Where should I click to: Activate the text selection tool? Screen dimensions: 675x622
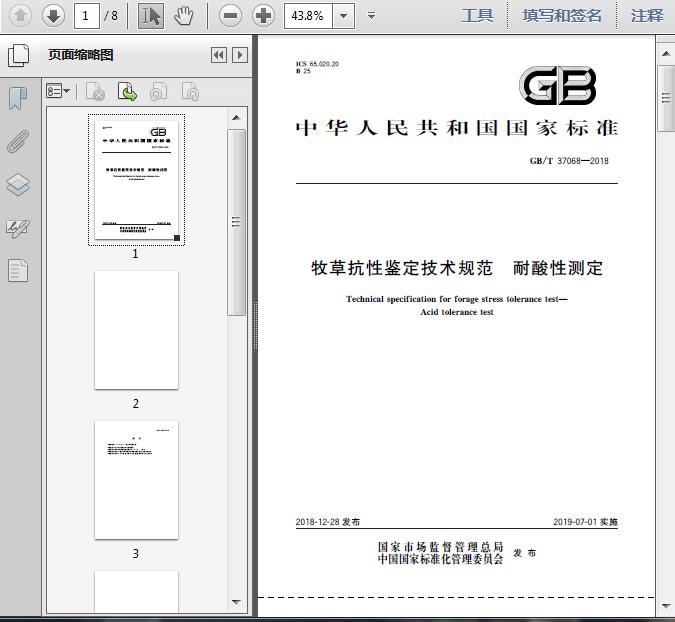click(151, 16)
